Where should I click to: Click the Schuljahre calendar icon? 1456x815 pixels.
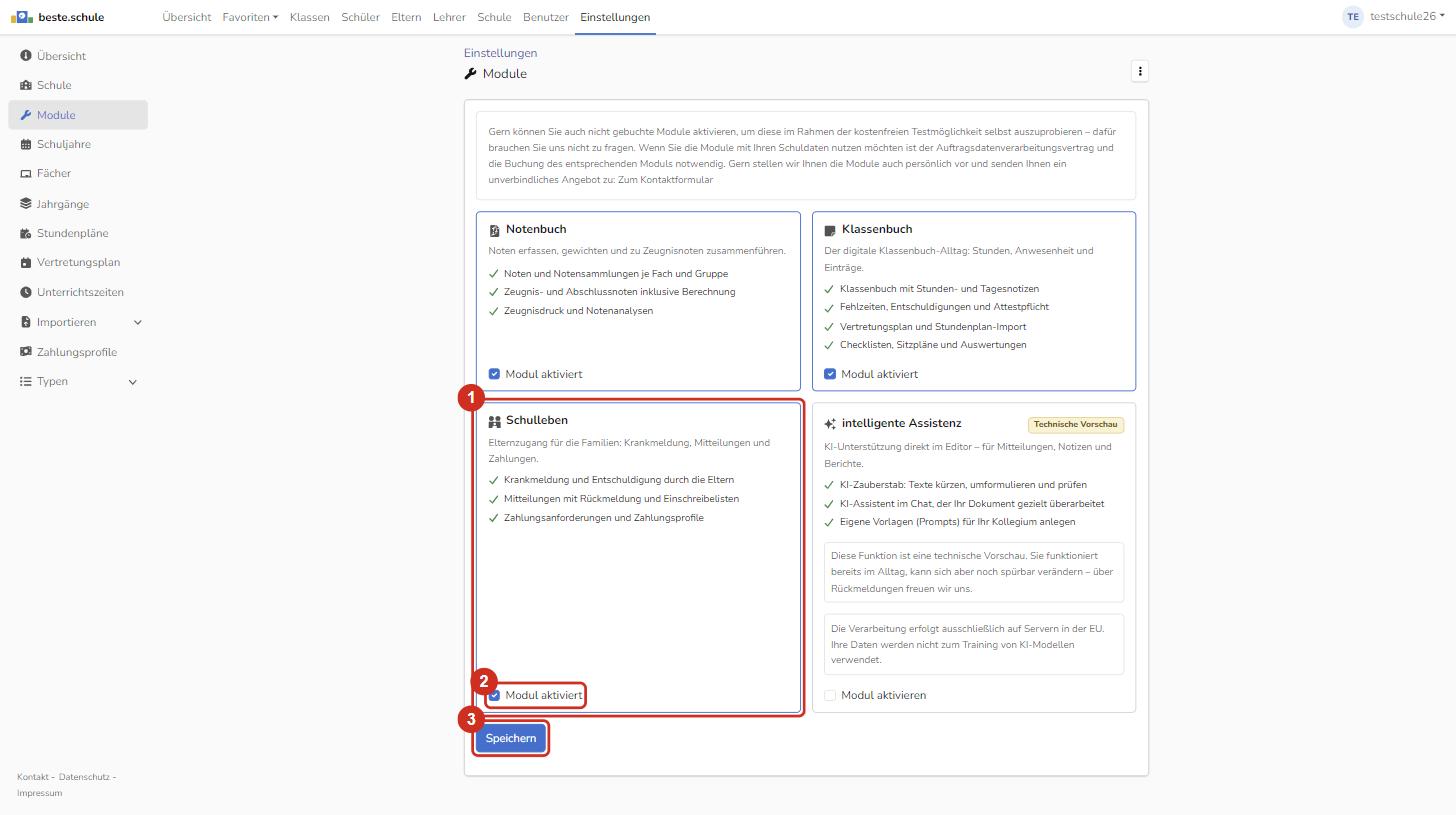pyautogui.click(x=26, y=144)
